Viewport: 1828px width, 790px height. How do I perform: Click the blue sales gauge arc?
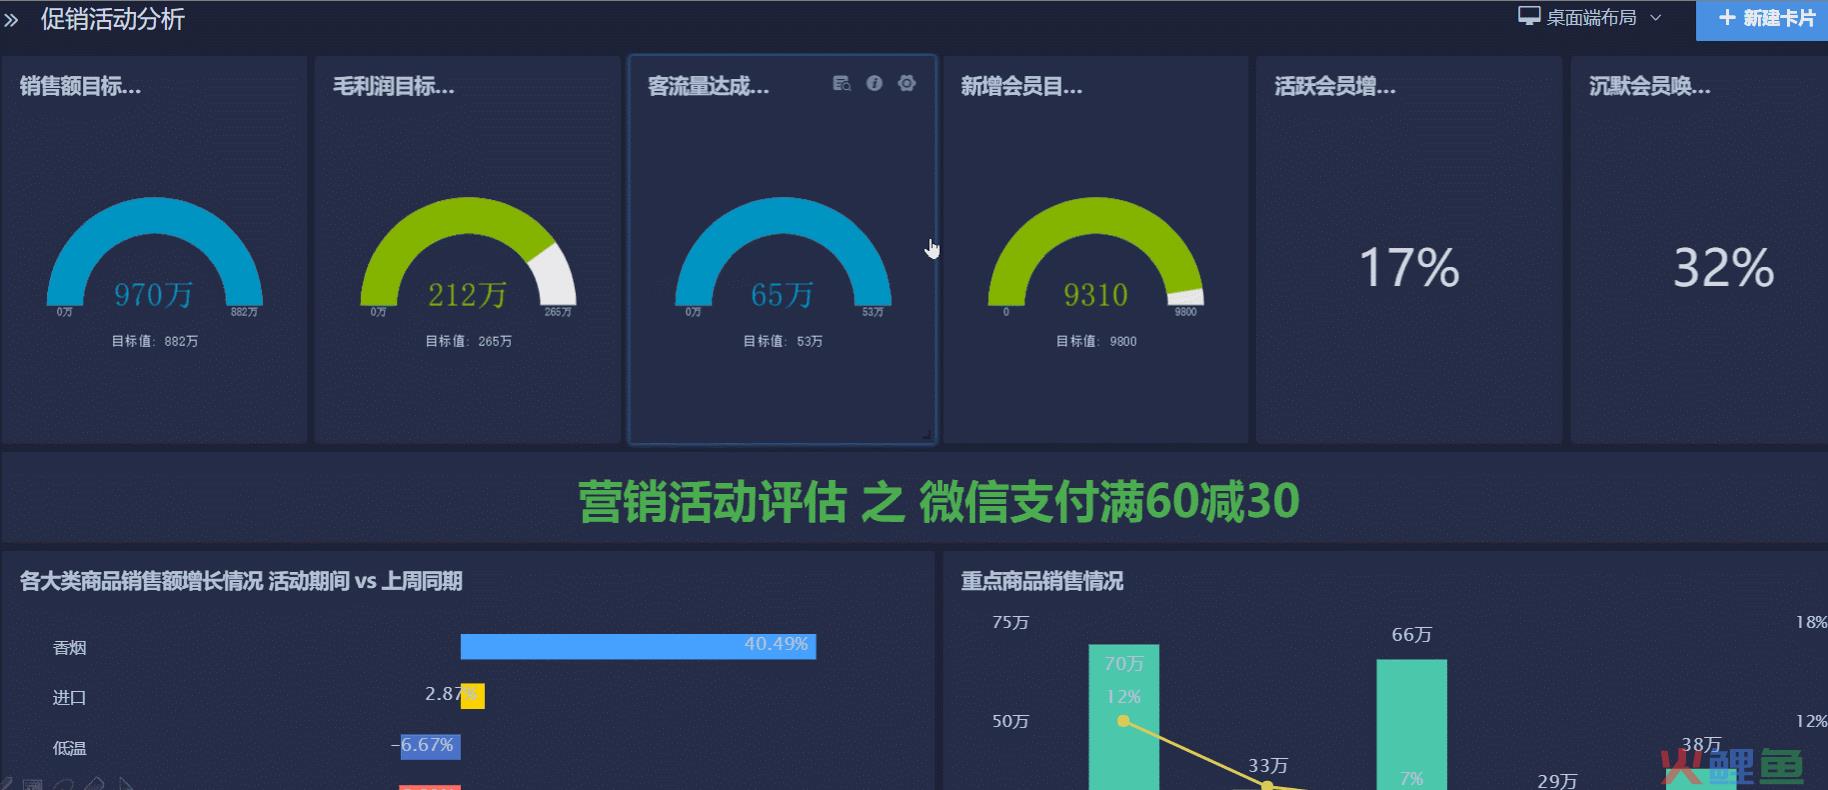[x=155, y=215]
